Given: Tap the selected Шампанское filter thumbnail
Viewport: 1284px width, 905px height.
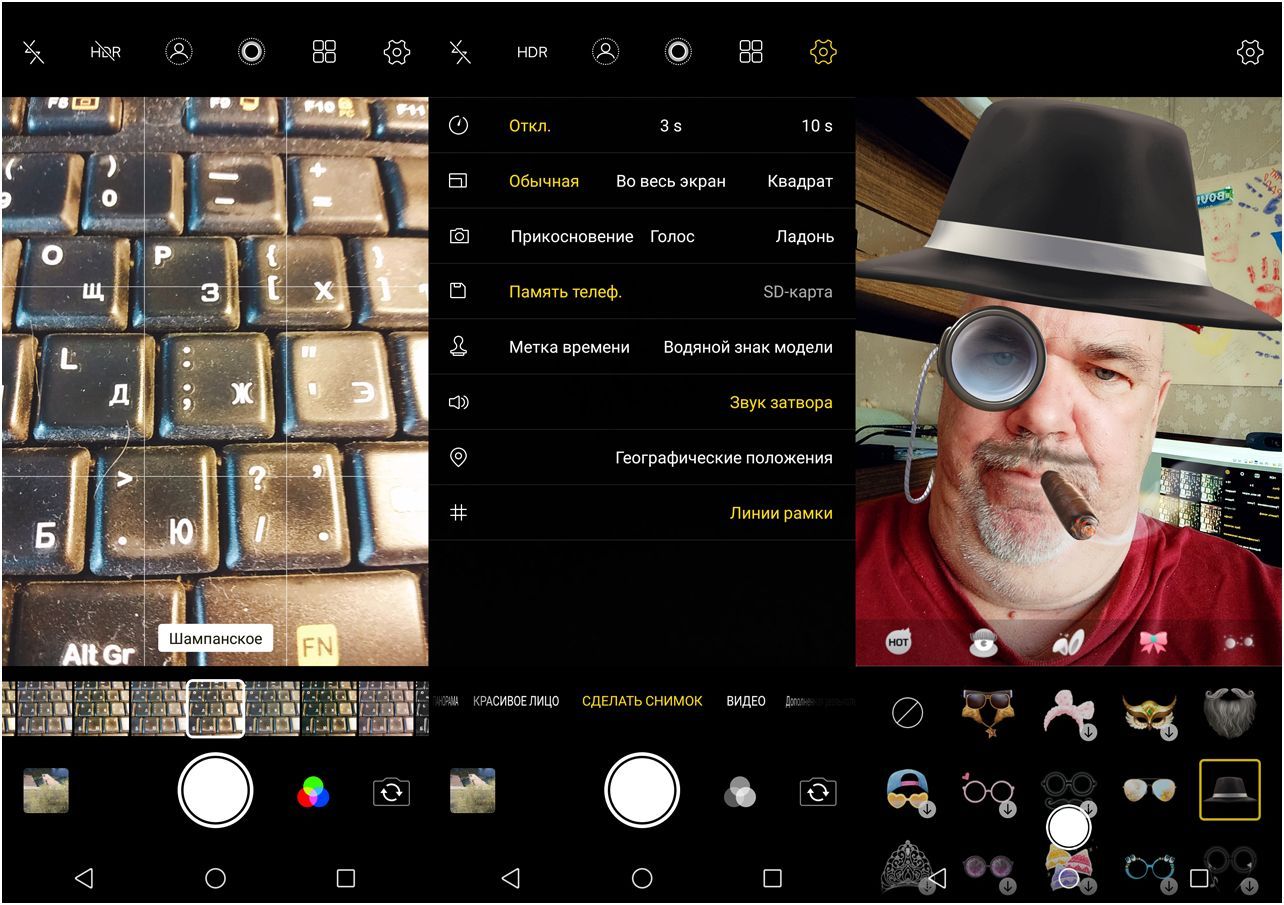Looking at the screenshot, I should coord(215,708).
